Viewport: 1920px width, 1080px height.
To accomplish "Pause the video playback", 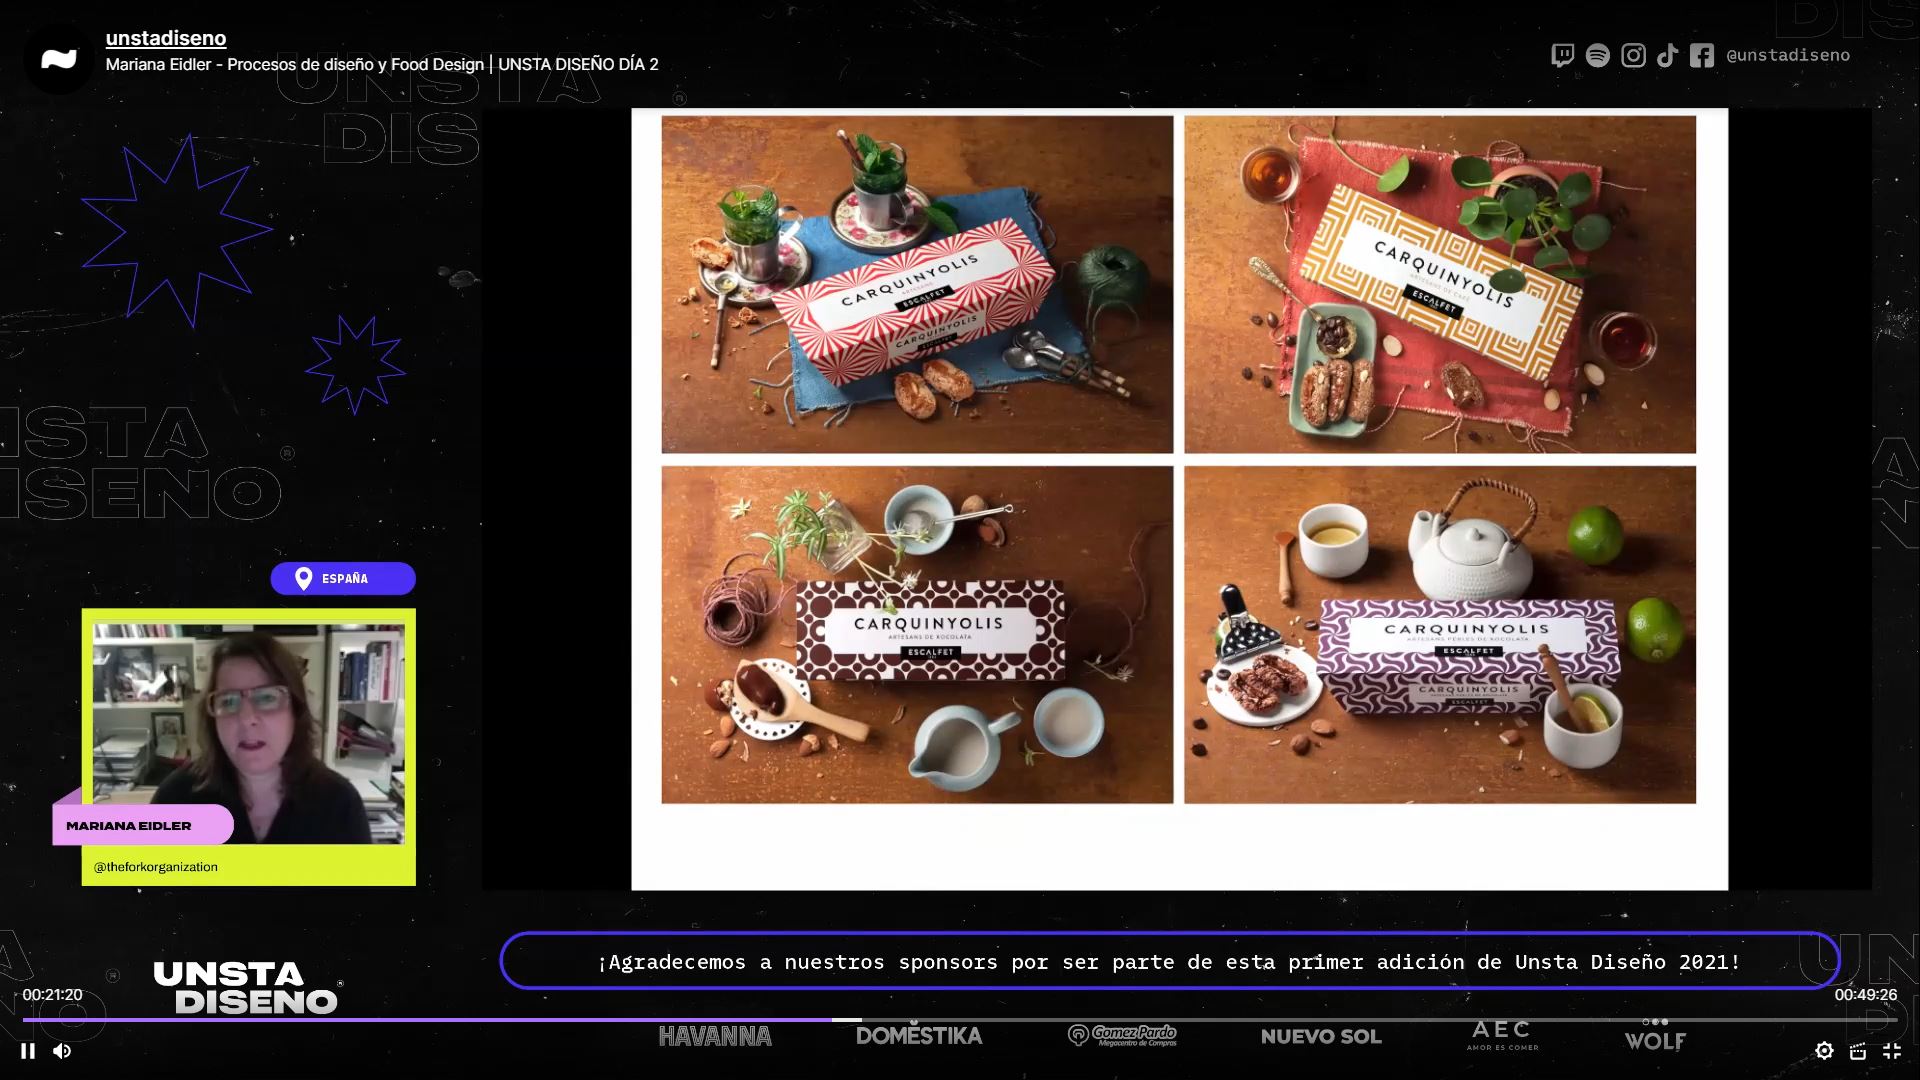I will (28, 1051).
